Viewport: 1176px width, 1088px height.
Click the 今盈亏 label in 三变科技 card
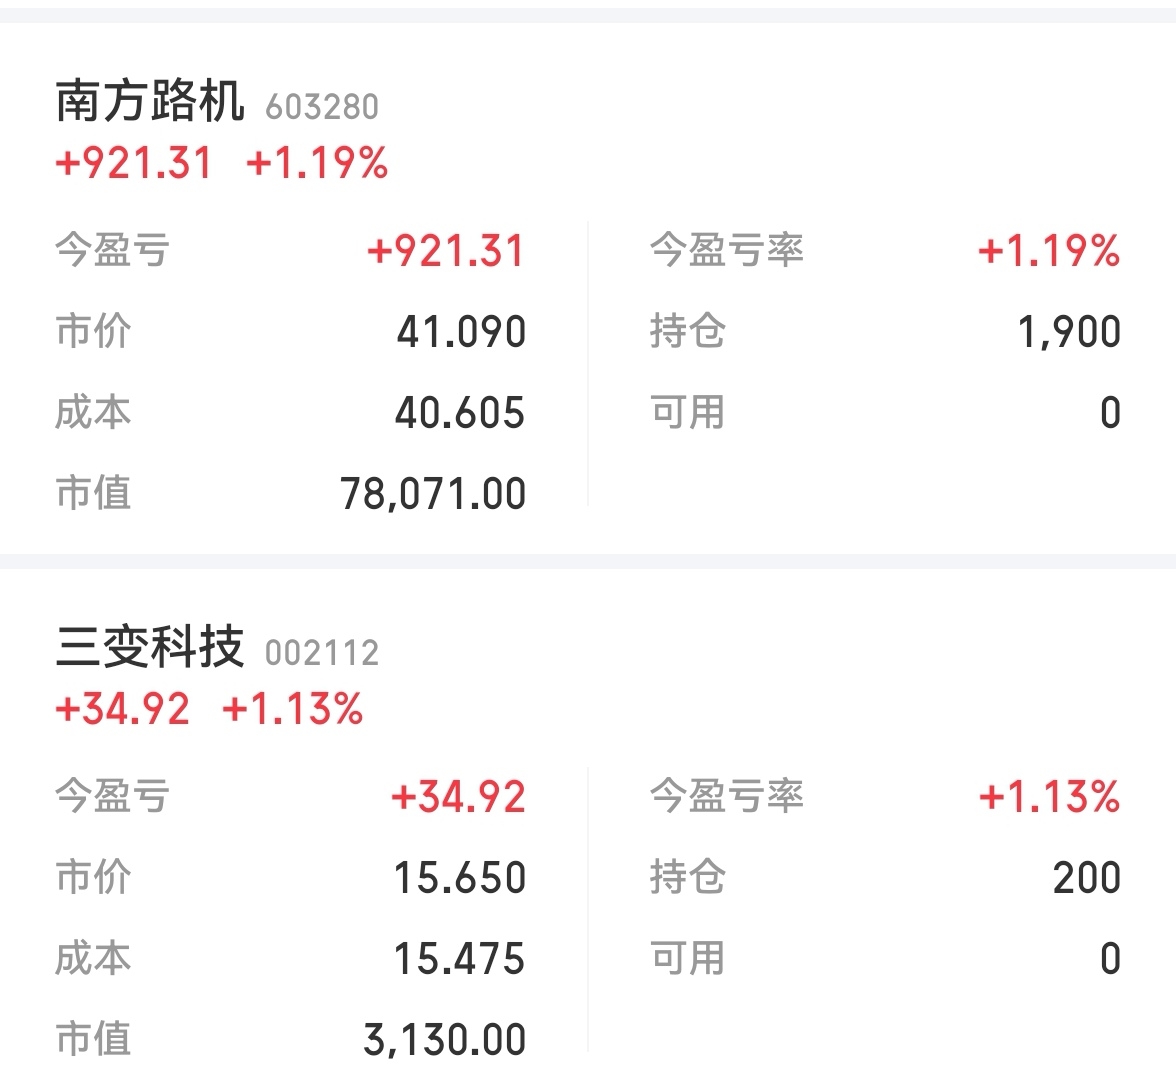112,796
